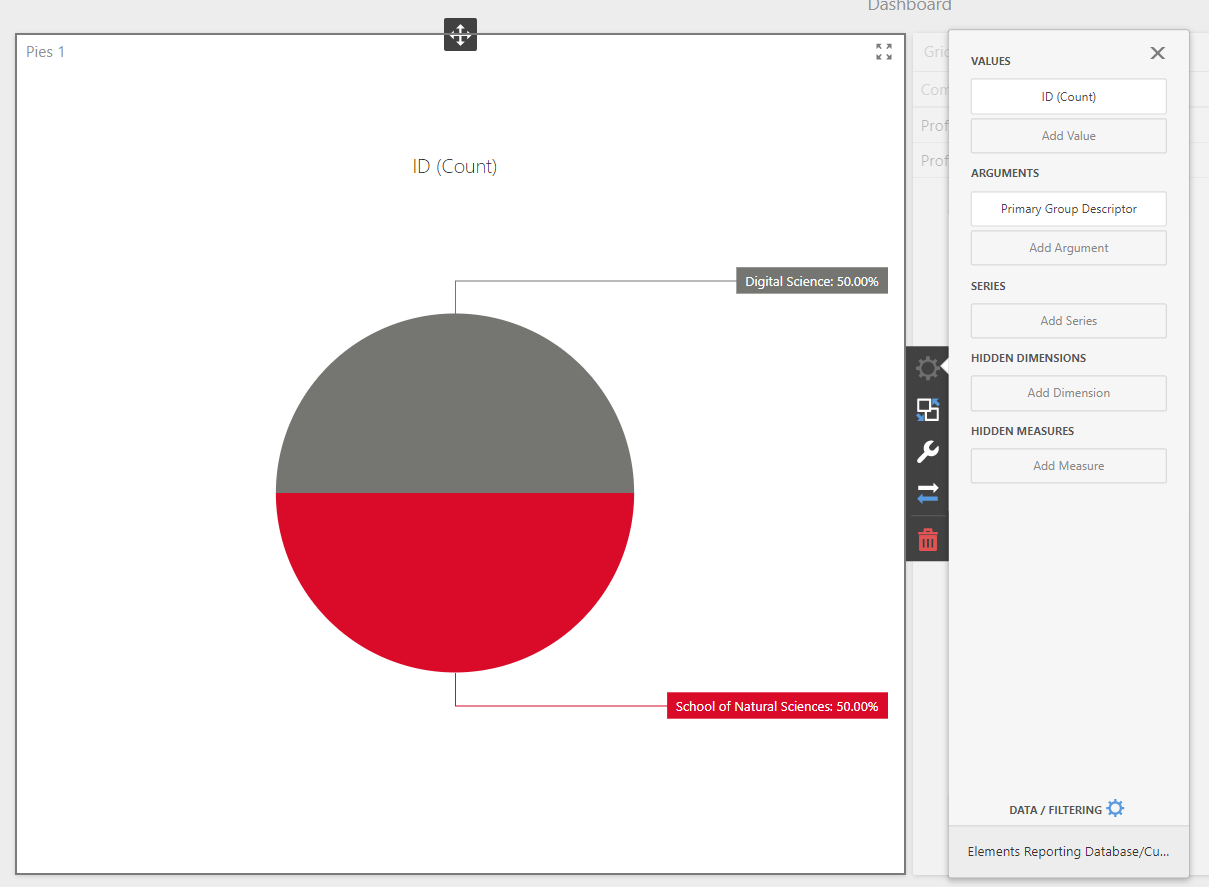Close the data bindings panel
This screenshot has height=887, width=1209.
[x=1157, y=54]
